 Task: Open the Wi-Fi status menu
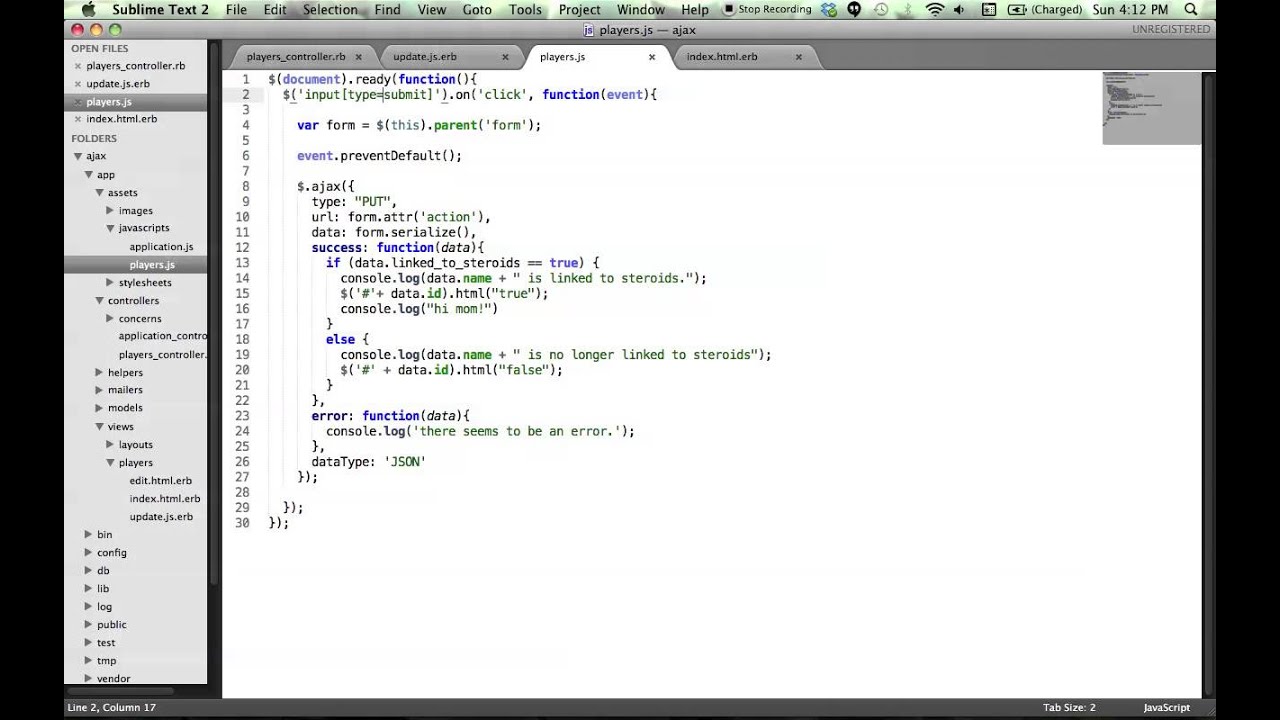(x=935, y=10)
